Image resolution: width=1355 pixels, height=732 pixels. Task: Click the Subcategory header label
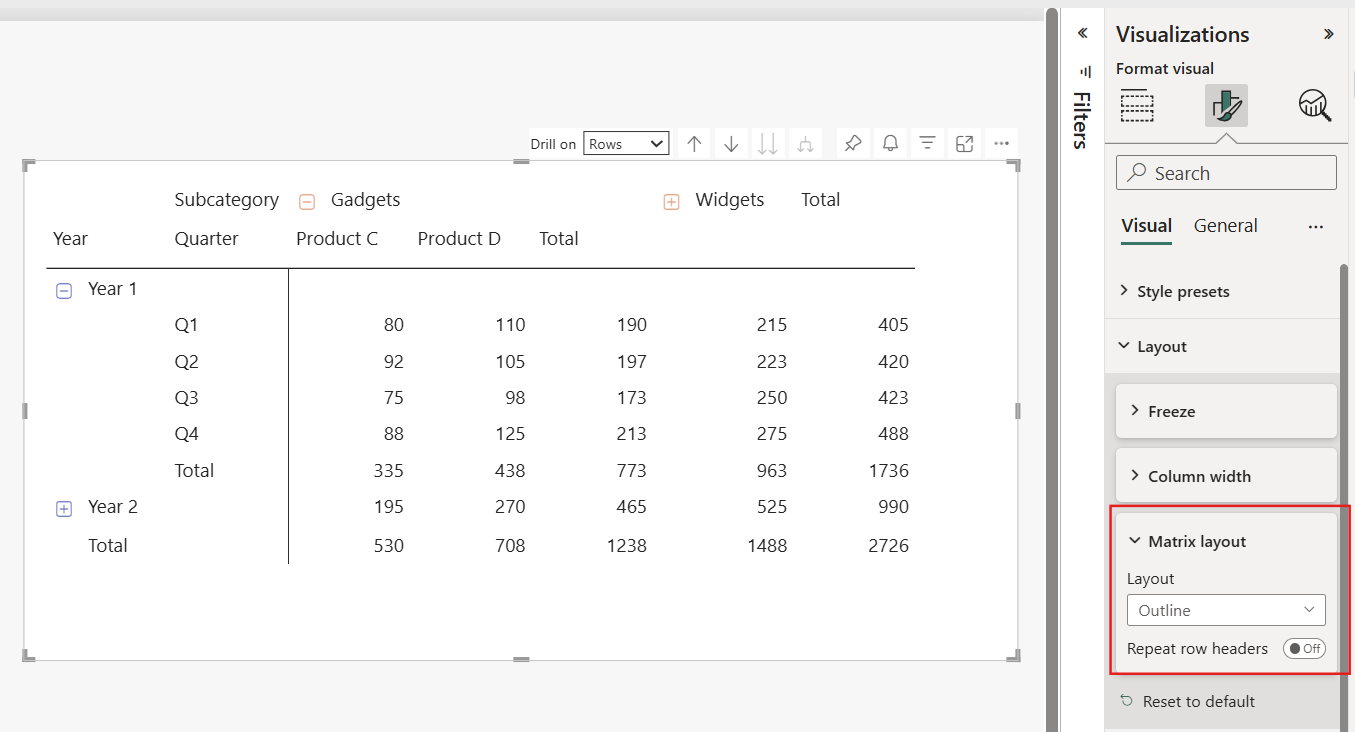227,200
